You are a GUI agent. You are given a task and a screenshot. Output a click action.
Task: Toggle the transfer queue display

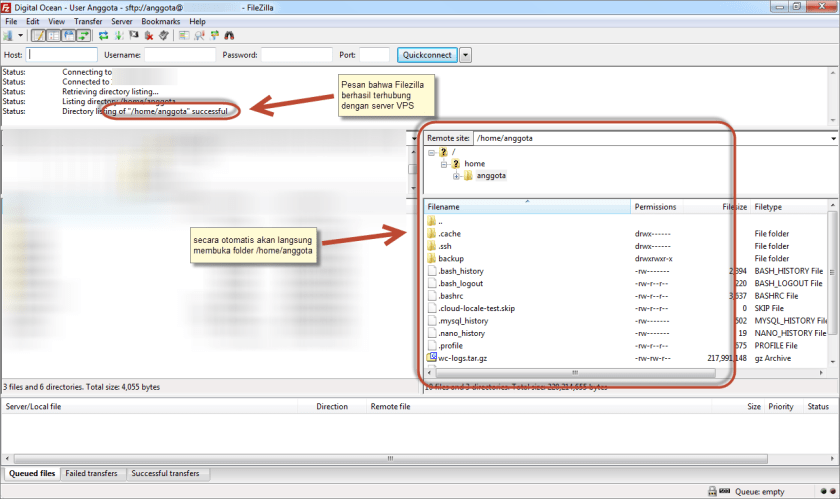tap(84, 35)
